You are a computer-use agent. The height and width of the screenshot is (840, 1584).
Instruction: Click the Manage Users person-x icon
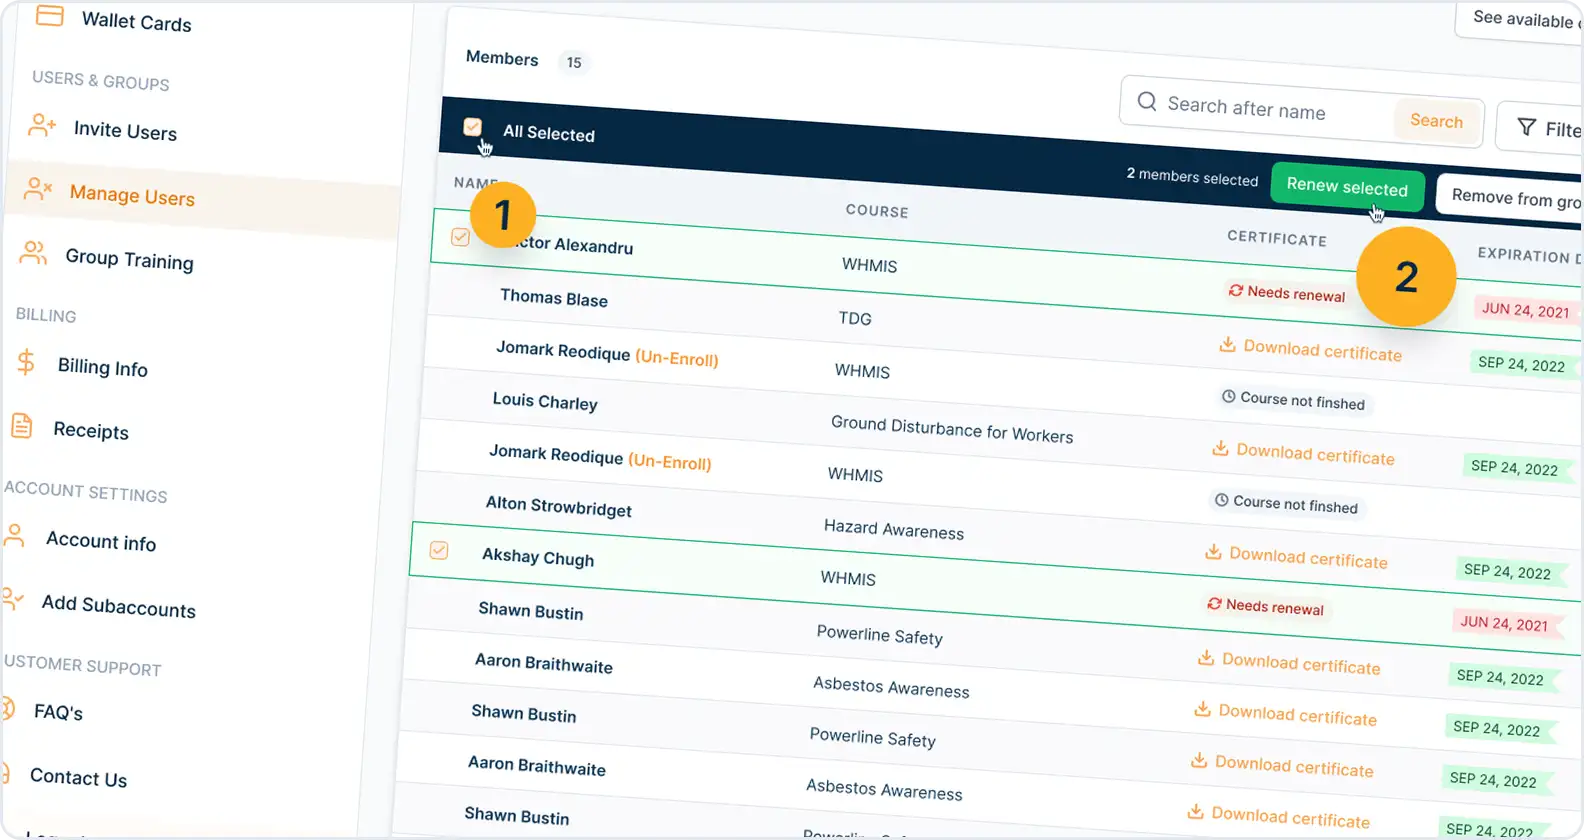tap(38, 188)
